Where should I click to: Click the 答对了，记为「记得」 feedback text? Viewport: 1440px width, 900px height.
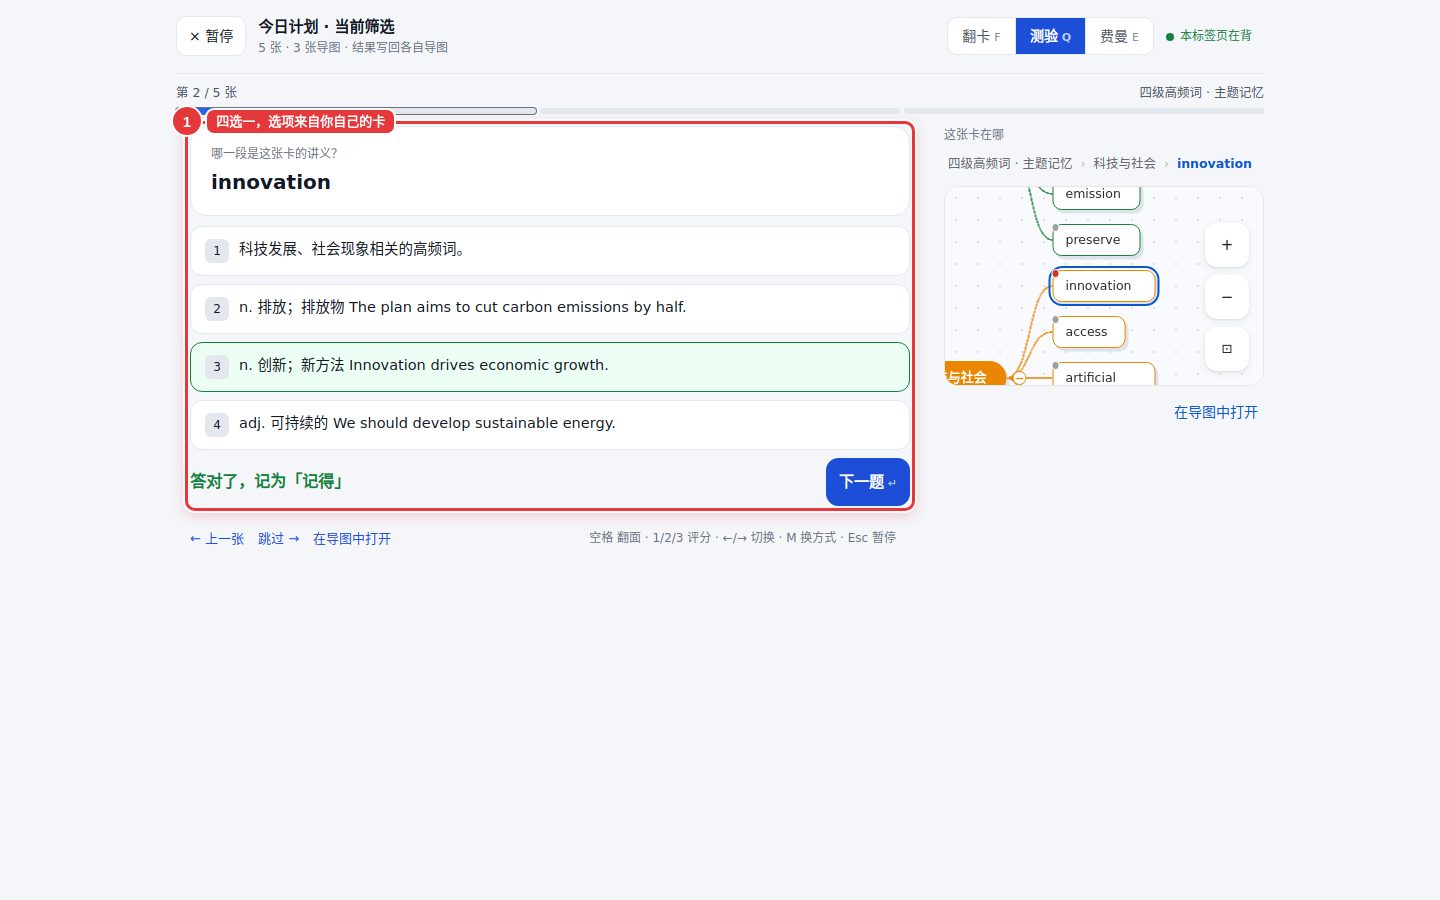pyautogui.click(x=268, y=482)
